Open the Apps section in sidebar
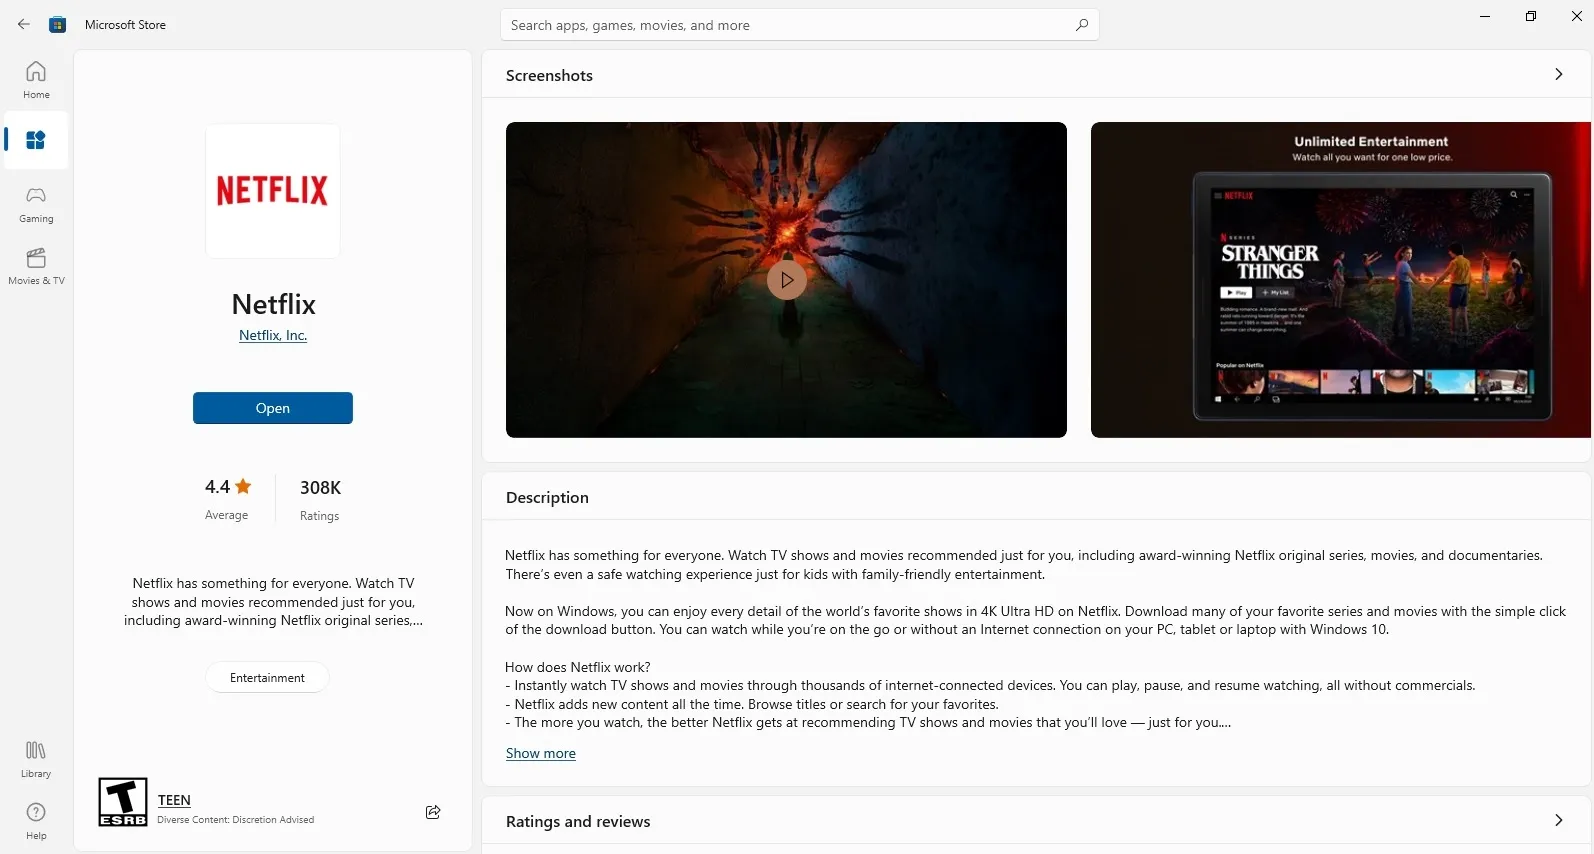The image size is (1594, 854). (x=36, y=141)
